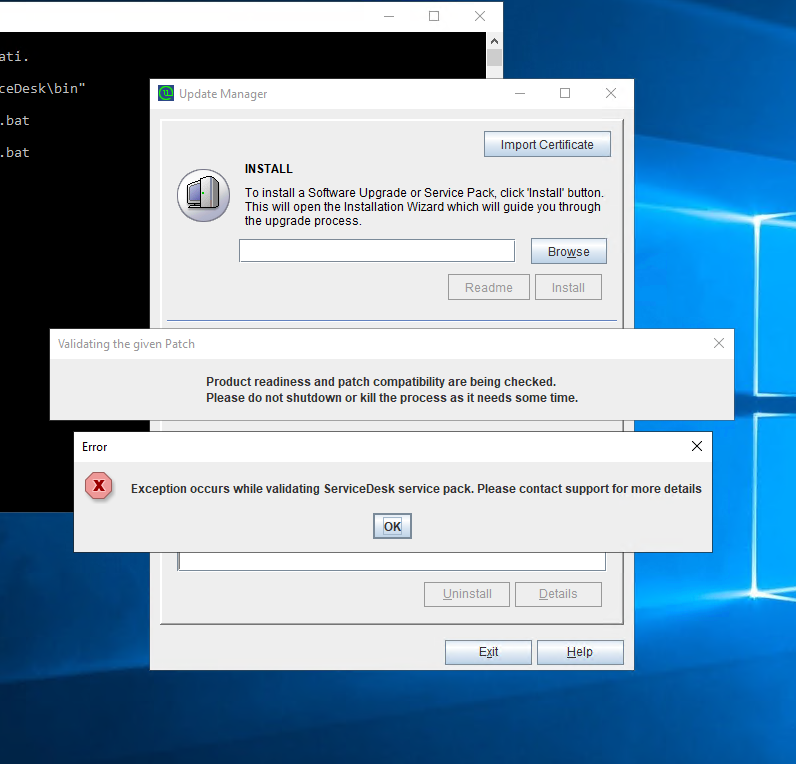
Task: Click the INSTALL heading text
Action: (269, 169)
